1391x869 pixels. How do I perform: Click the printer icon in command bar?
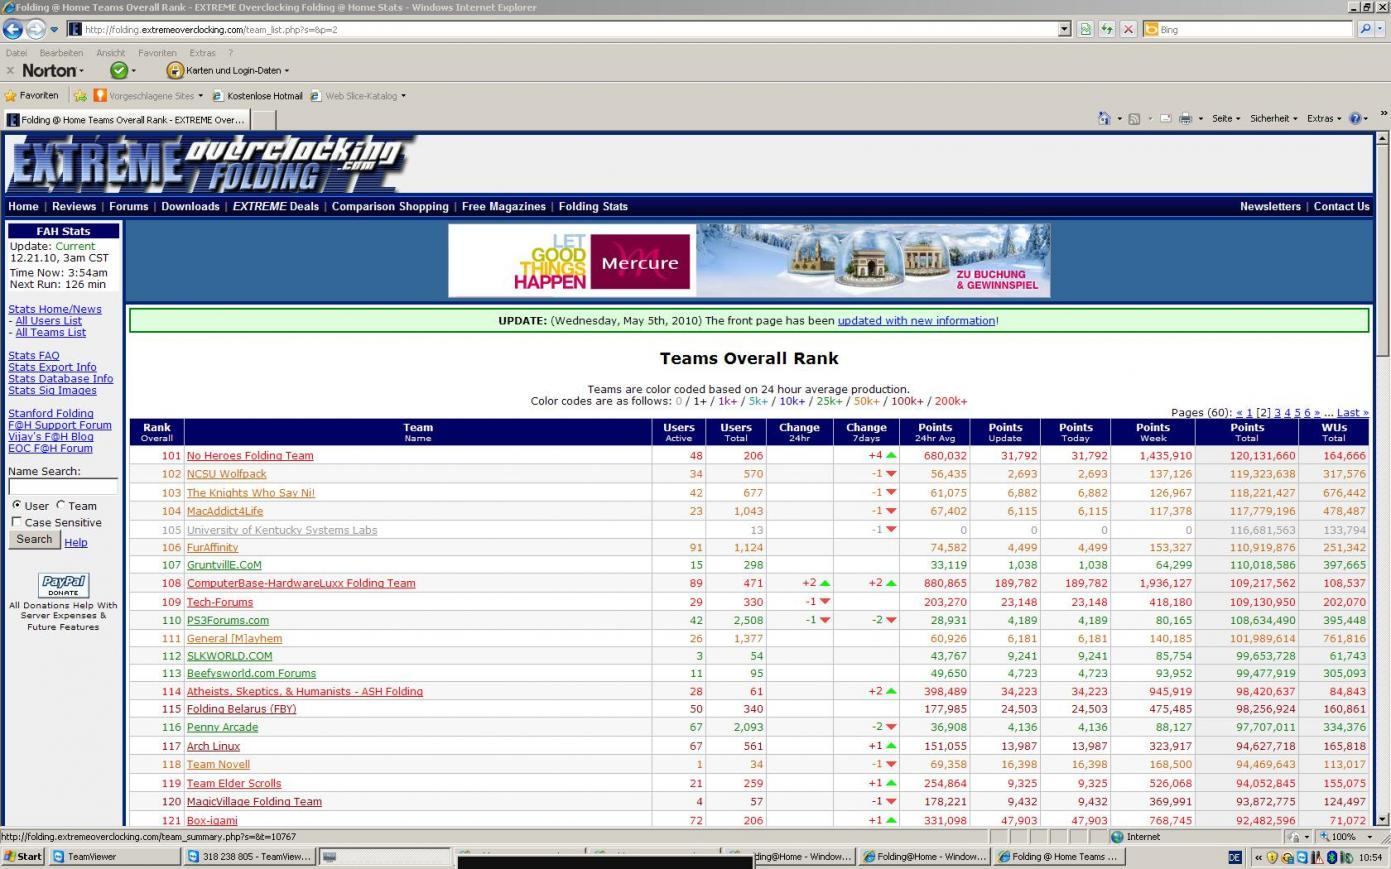point(1185,118)
